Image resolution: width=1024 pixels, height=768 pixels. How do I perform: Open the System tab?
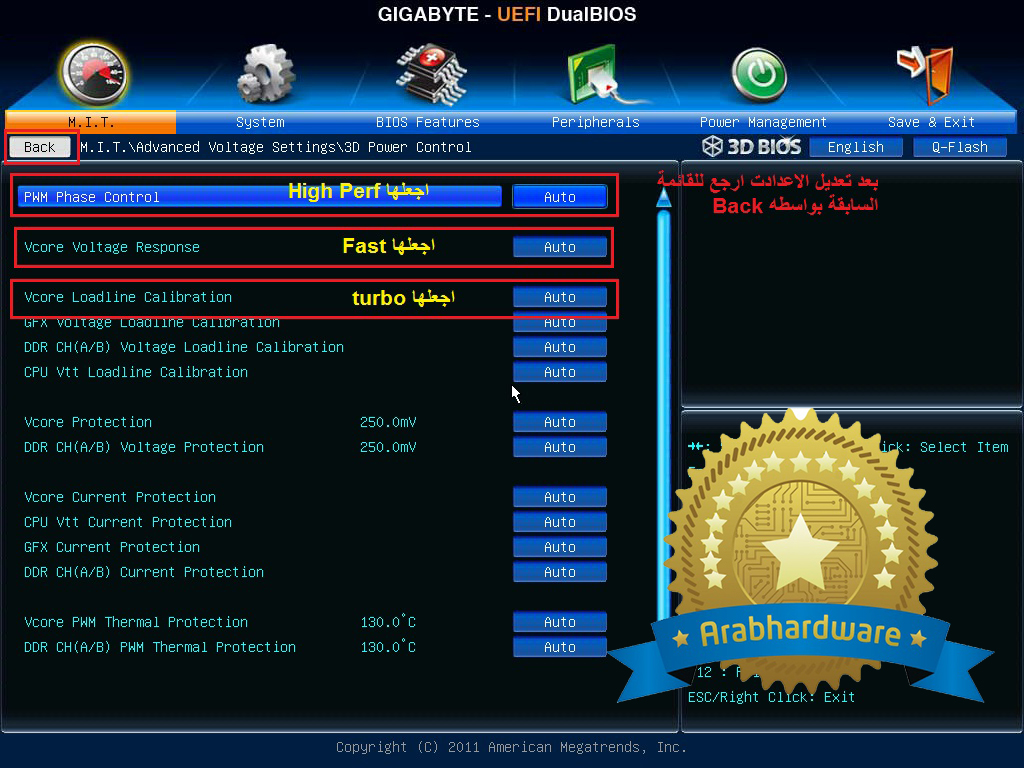tap(260, 122)
